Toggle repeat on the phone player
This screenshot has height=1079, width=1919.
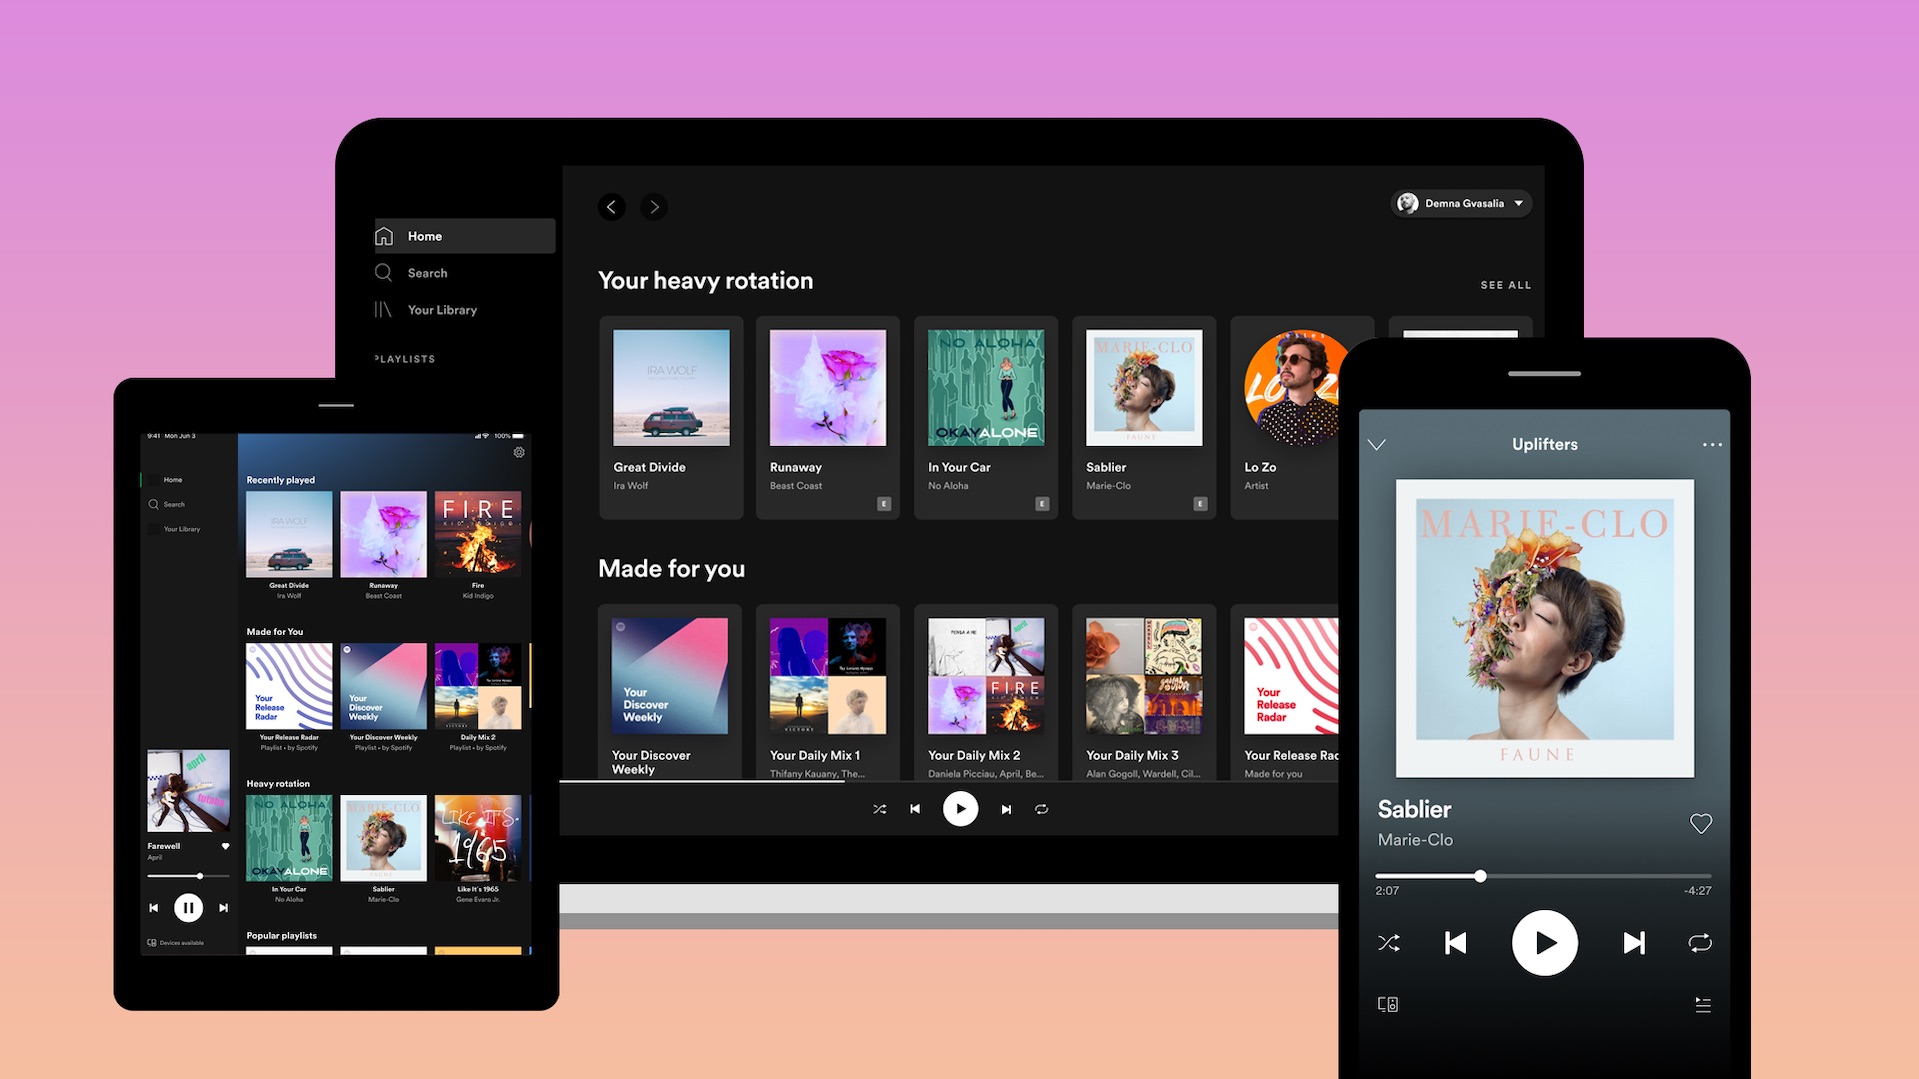click(x=1700, y=943)
